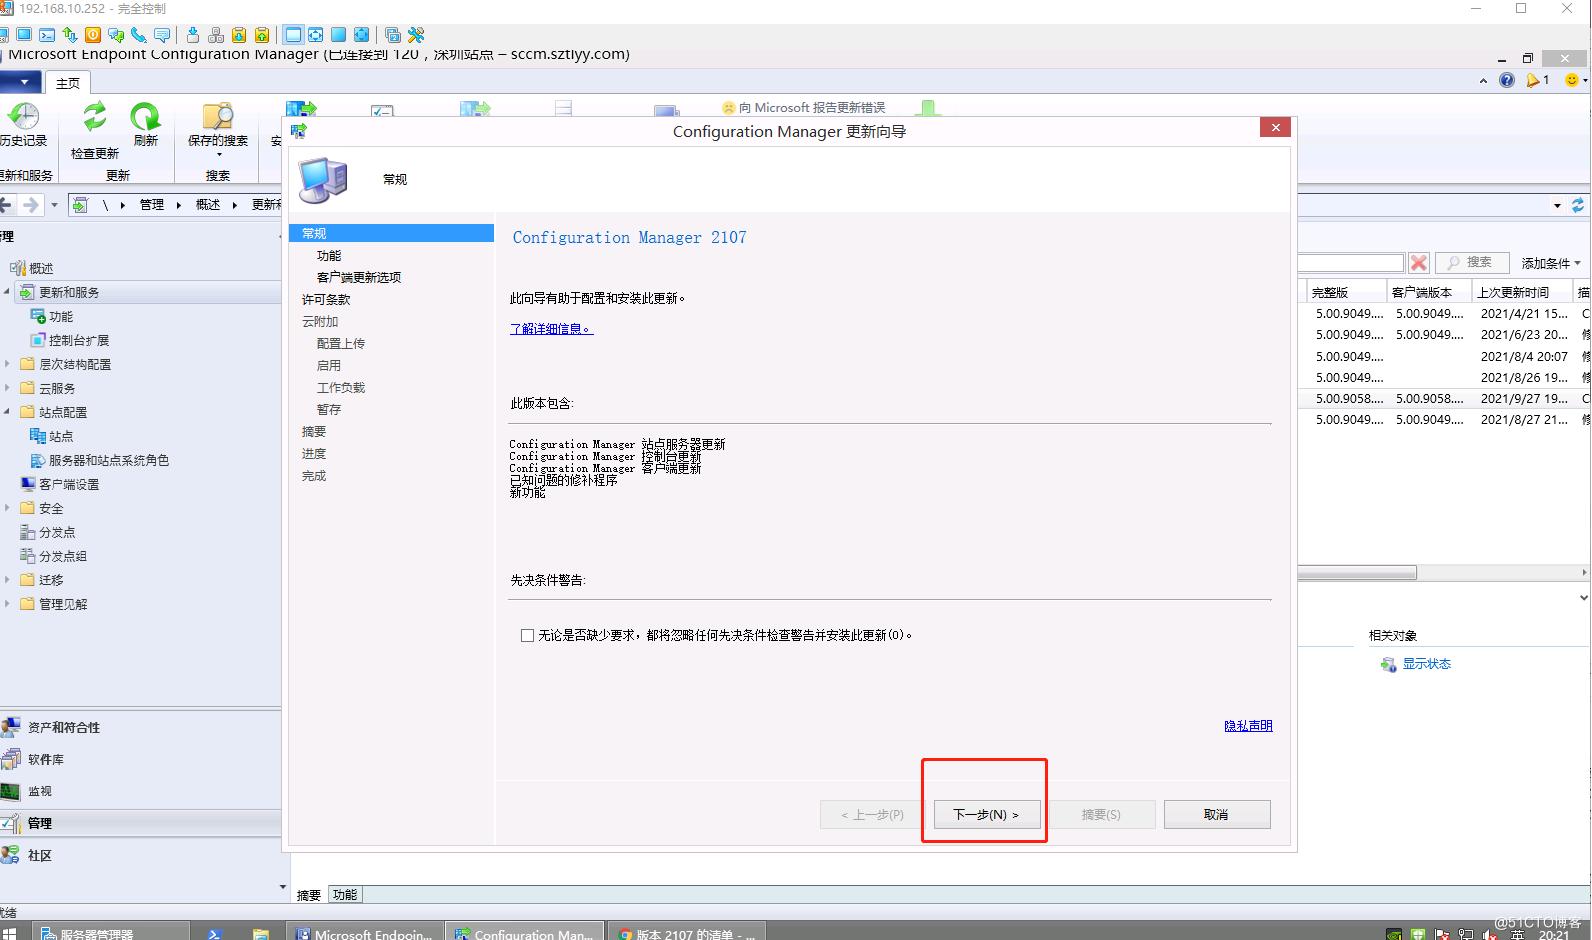Expand the 层次结构配置 folder
This screenshot has height=940, width=1592.
click(7, 364)
